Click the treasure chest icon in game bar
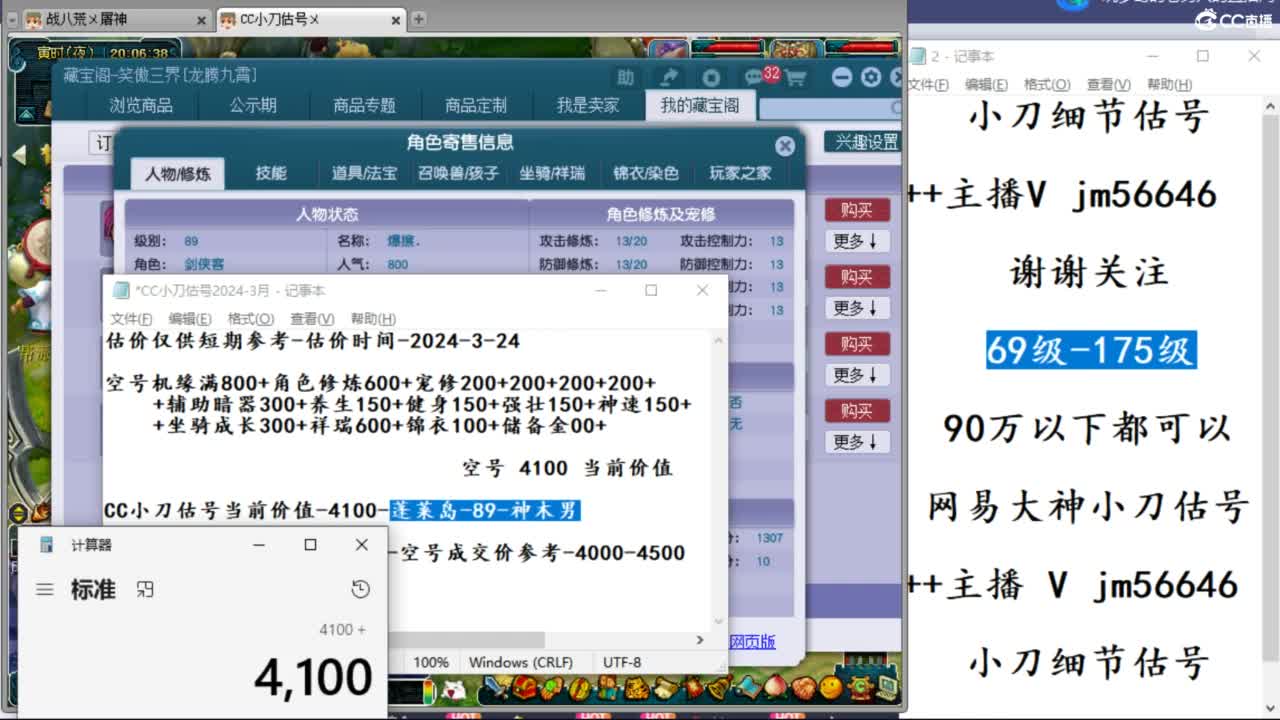The image size is (1280, 720). click(526, 688)
